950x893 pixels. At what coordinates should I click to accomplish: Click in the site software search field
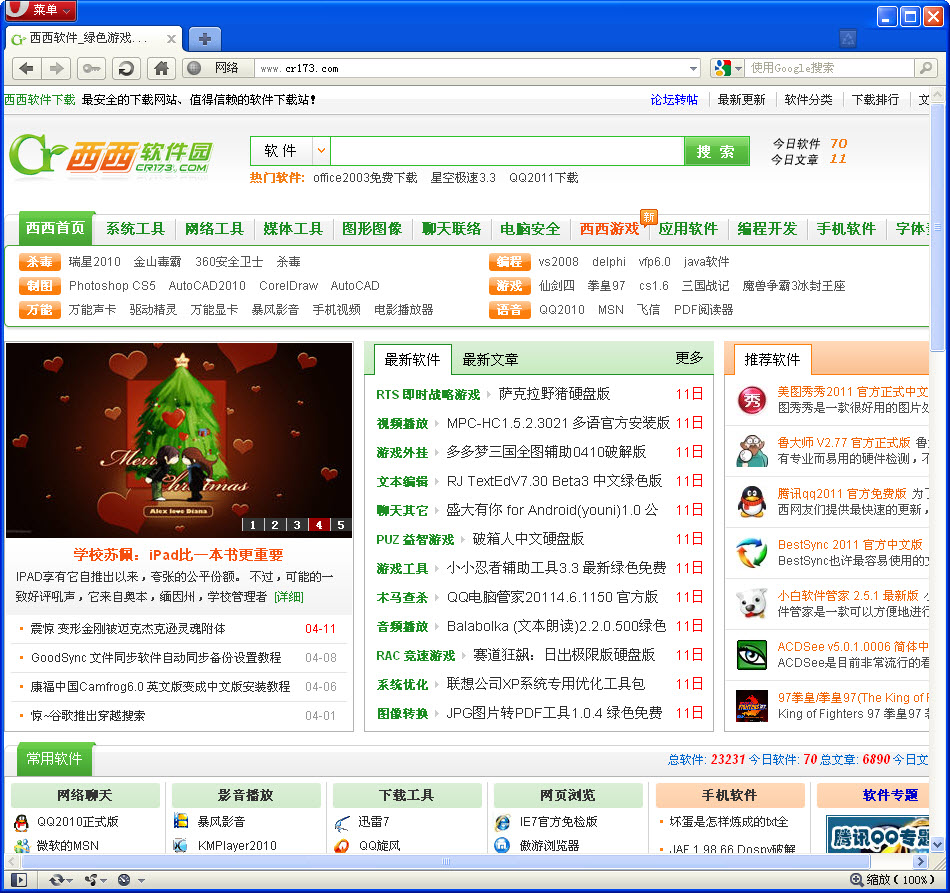508,151
